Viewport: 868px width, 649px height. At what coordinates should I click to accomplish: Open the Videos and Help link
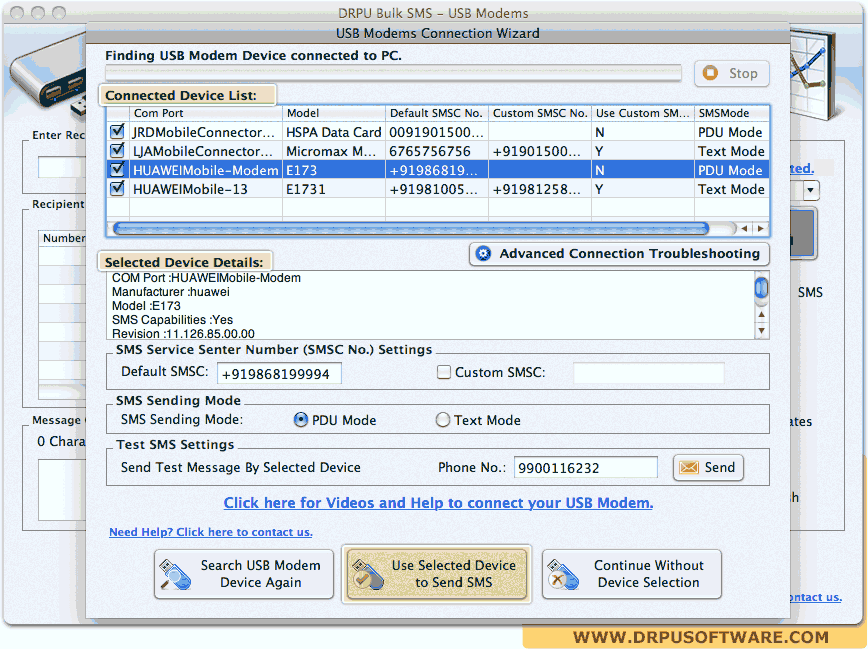438,503
